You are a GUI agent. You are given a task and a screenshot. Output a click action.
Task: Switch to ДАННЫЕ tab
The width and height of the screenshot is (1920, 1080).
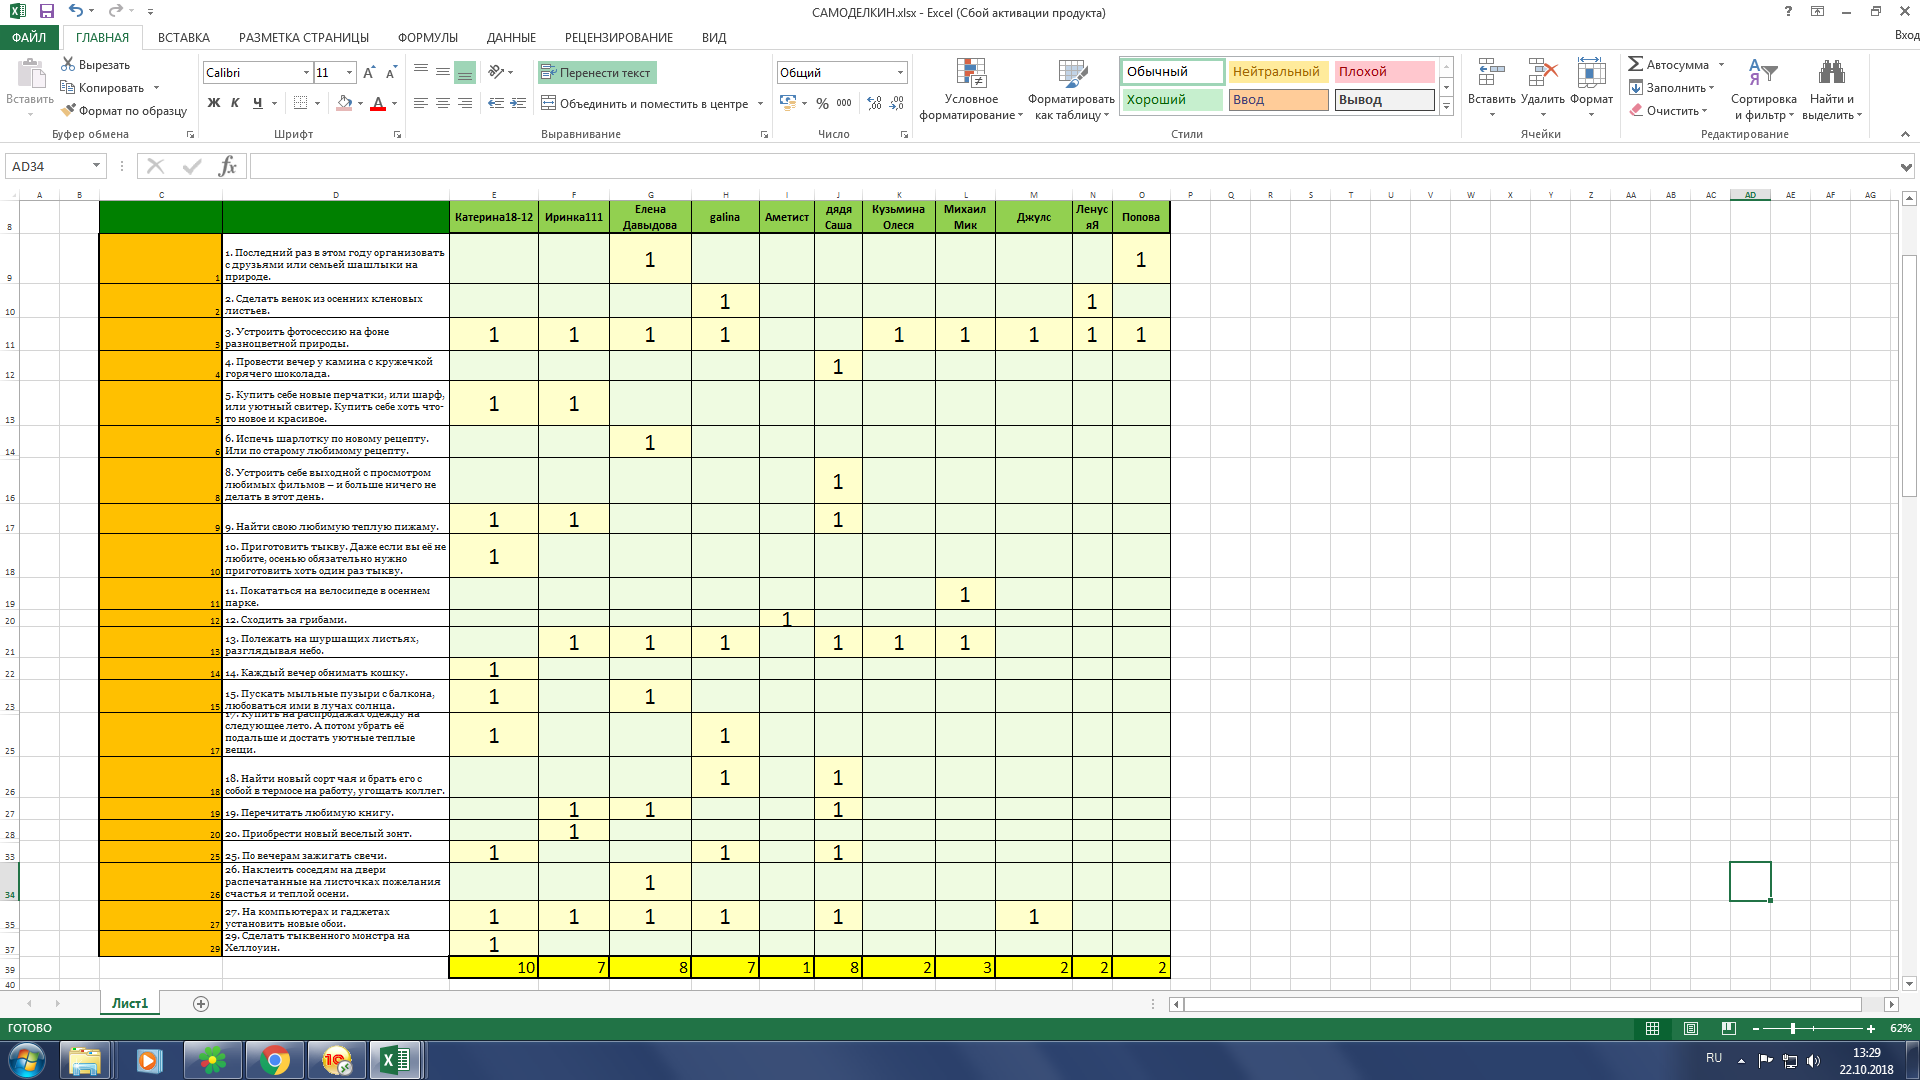pos(511,37)
